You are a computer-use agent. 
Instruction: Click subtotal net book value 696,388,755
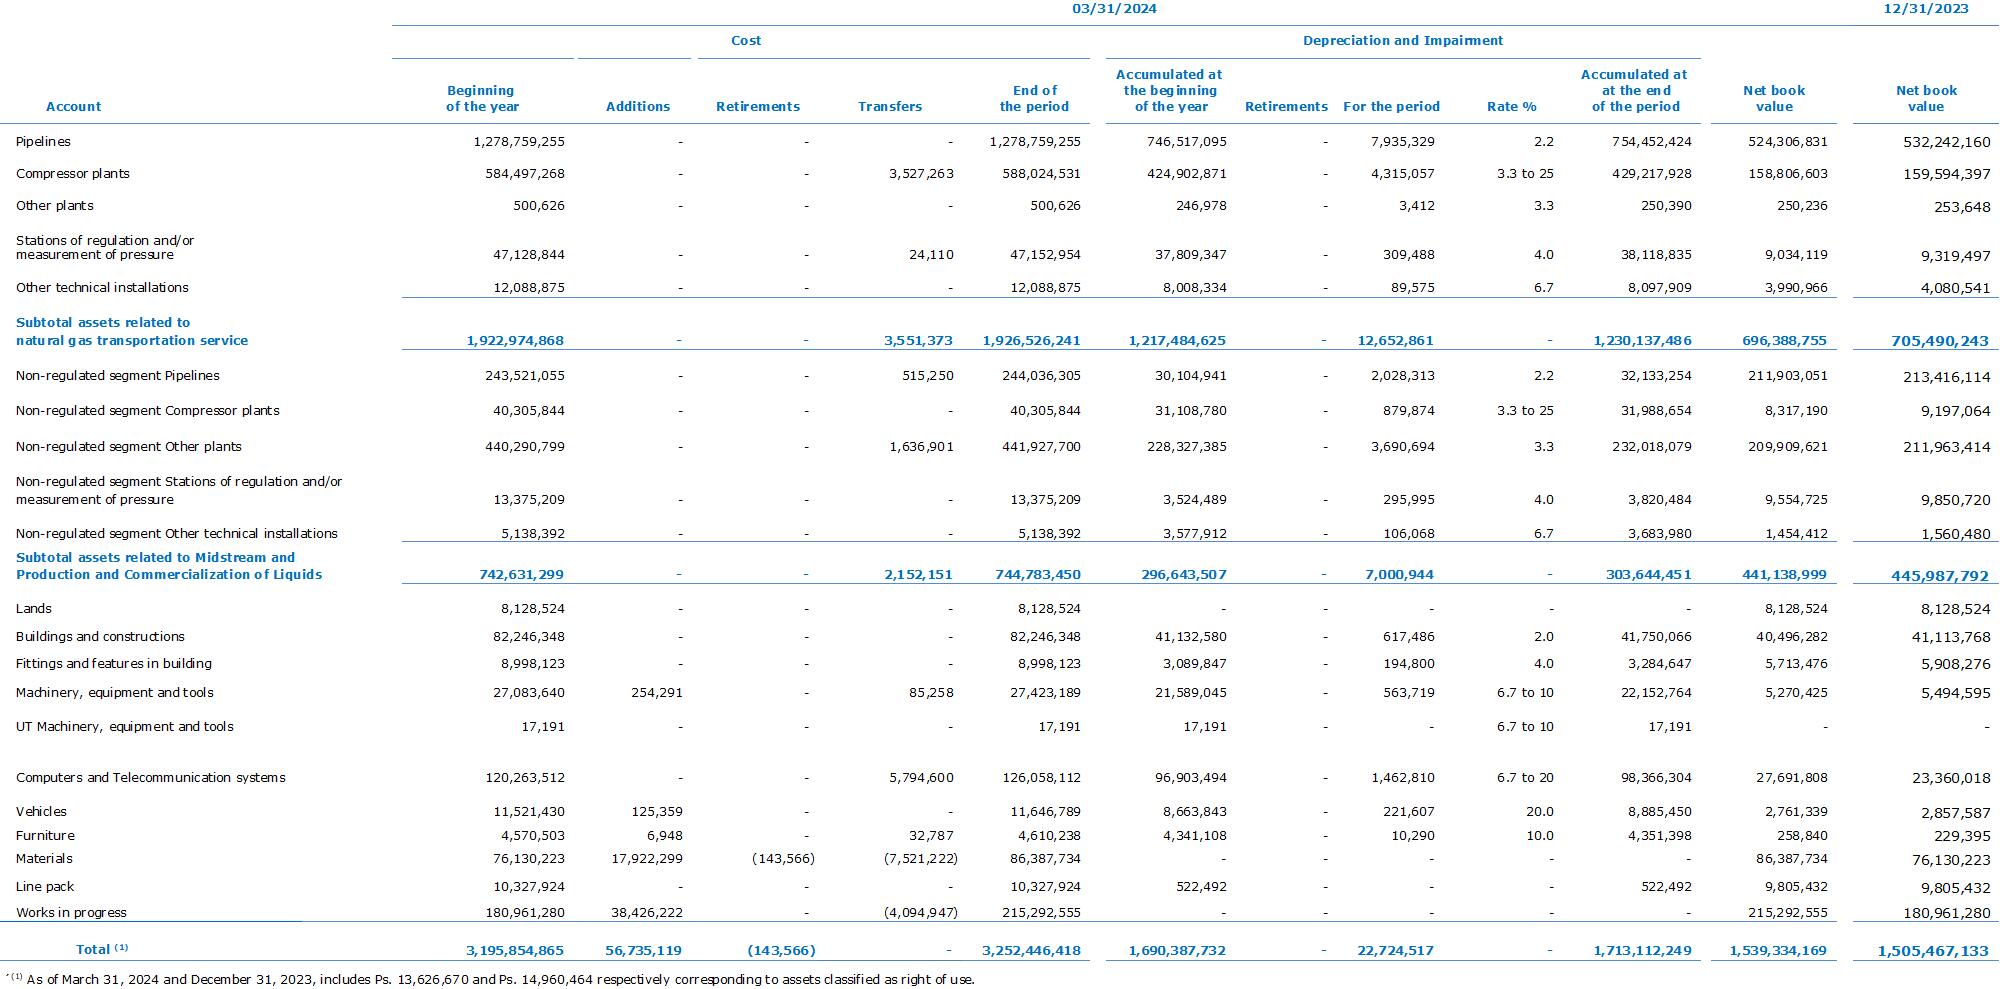coord(1785,341)
